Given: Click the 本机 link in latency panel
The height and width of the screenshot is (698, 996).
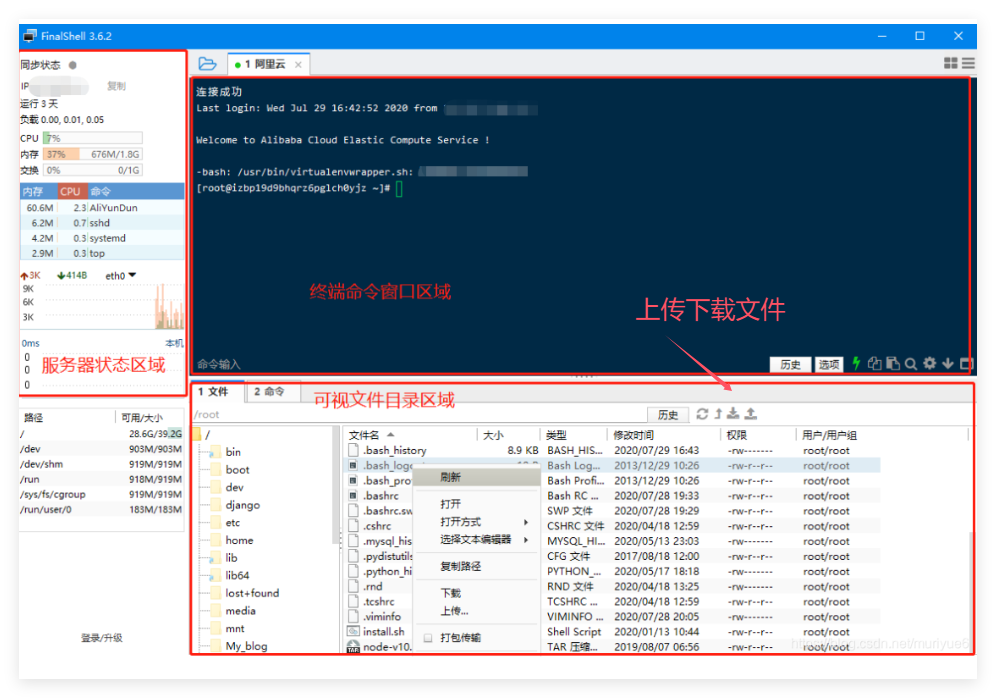Looking at the screenshot, I should [174, 343].
